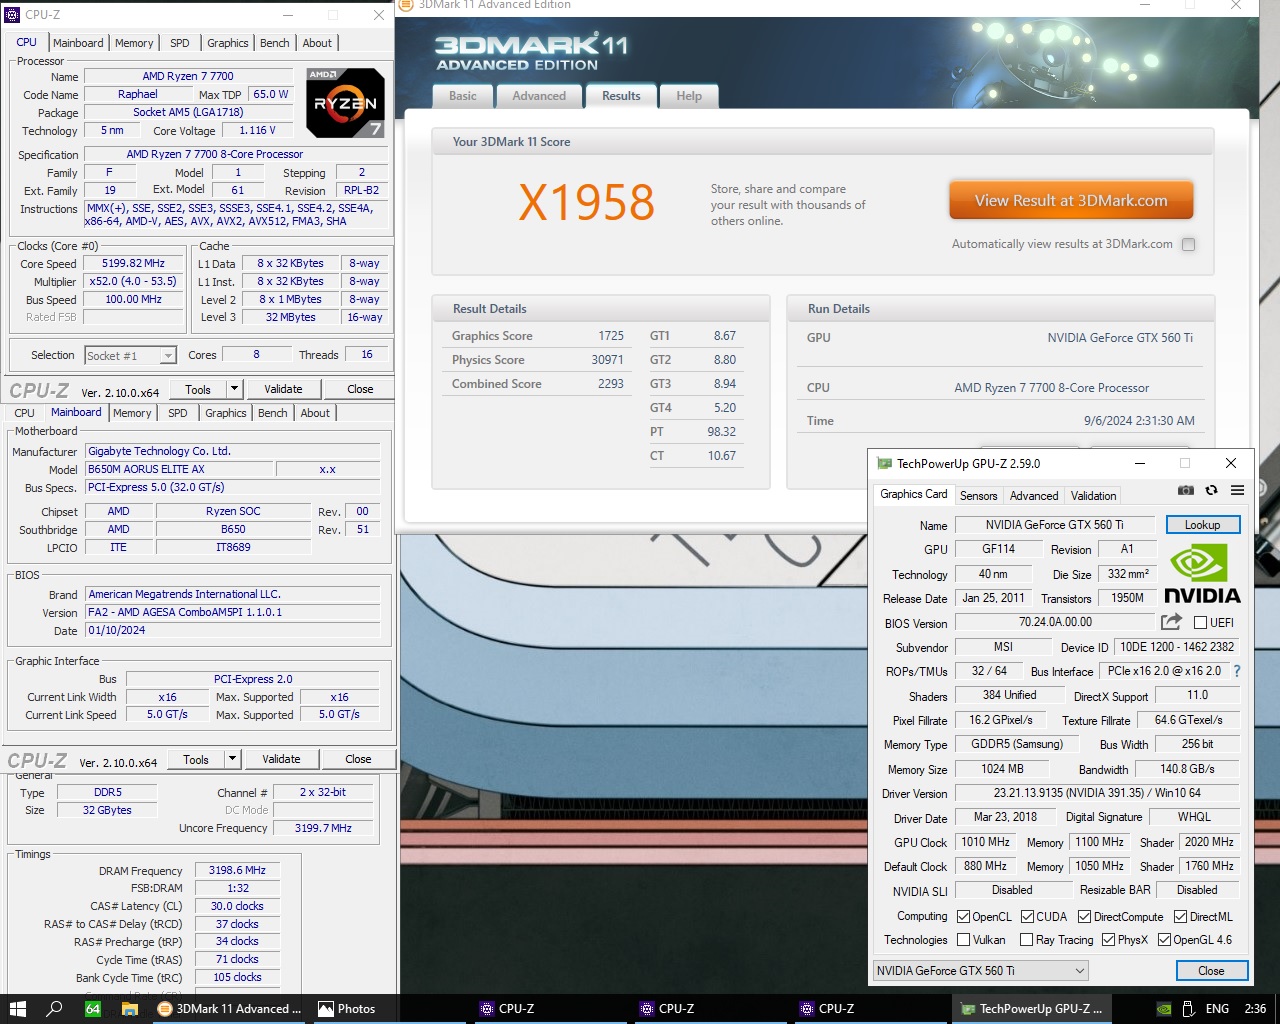Switch to 3DMark 11 Advanced taskbar item
The image size is (1280, 1024).
click(x=229, y=1009)
